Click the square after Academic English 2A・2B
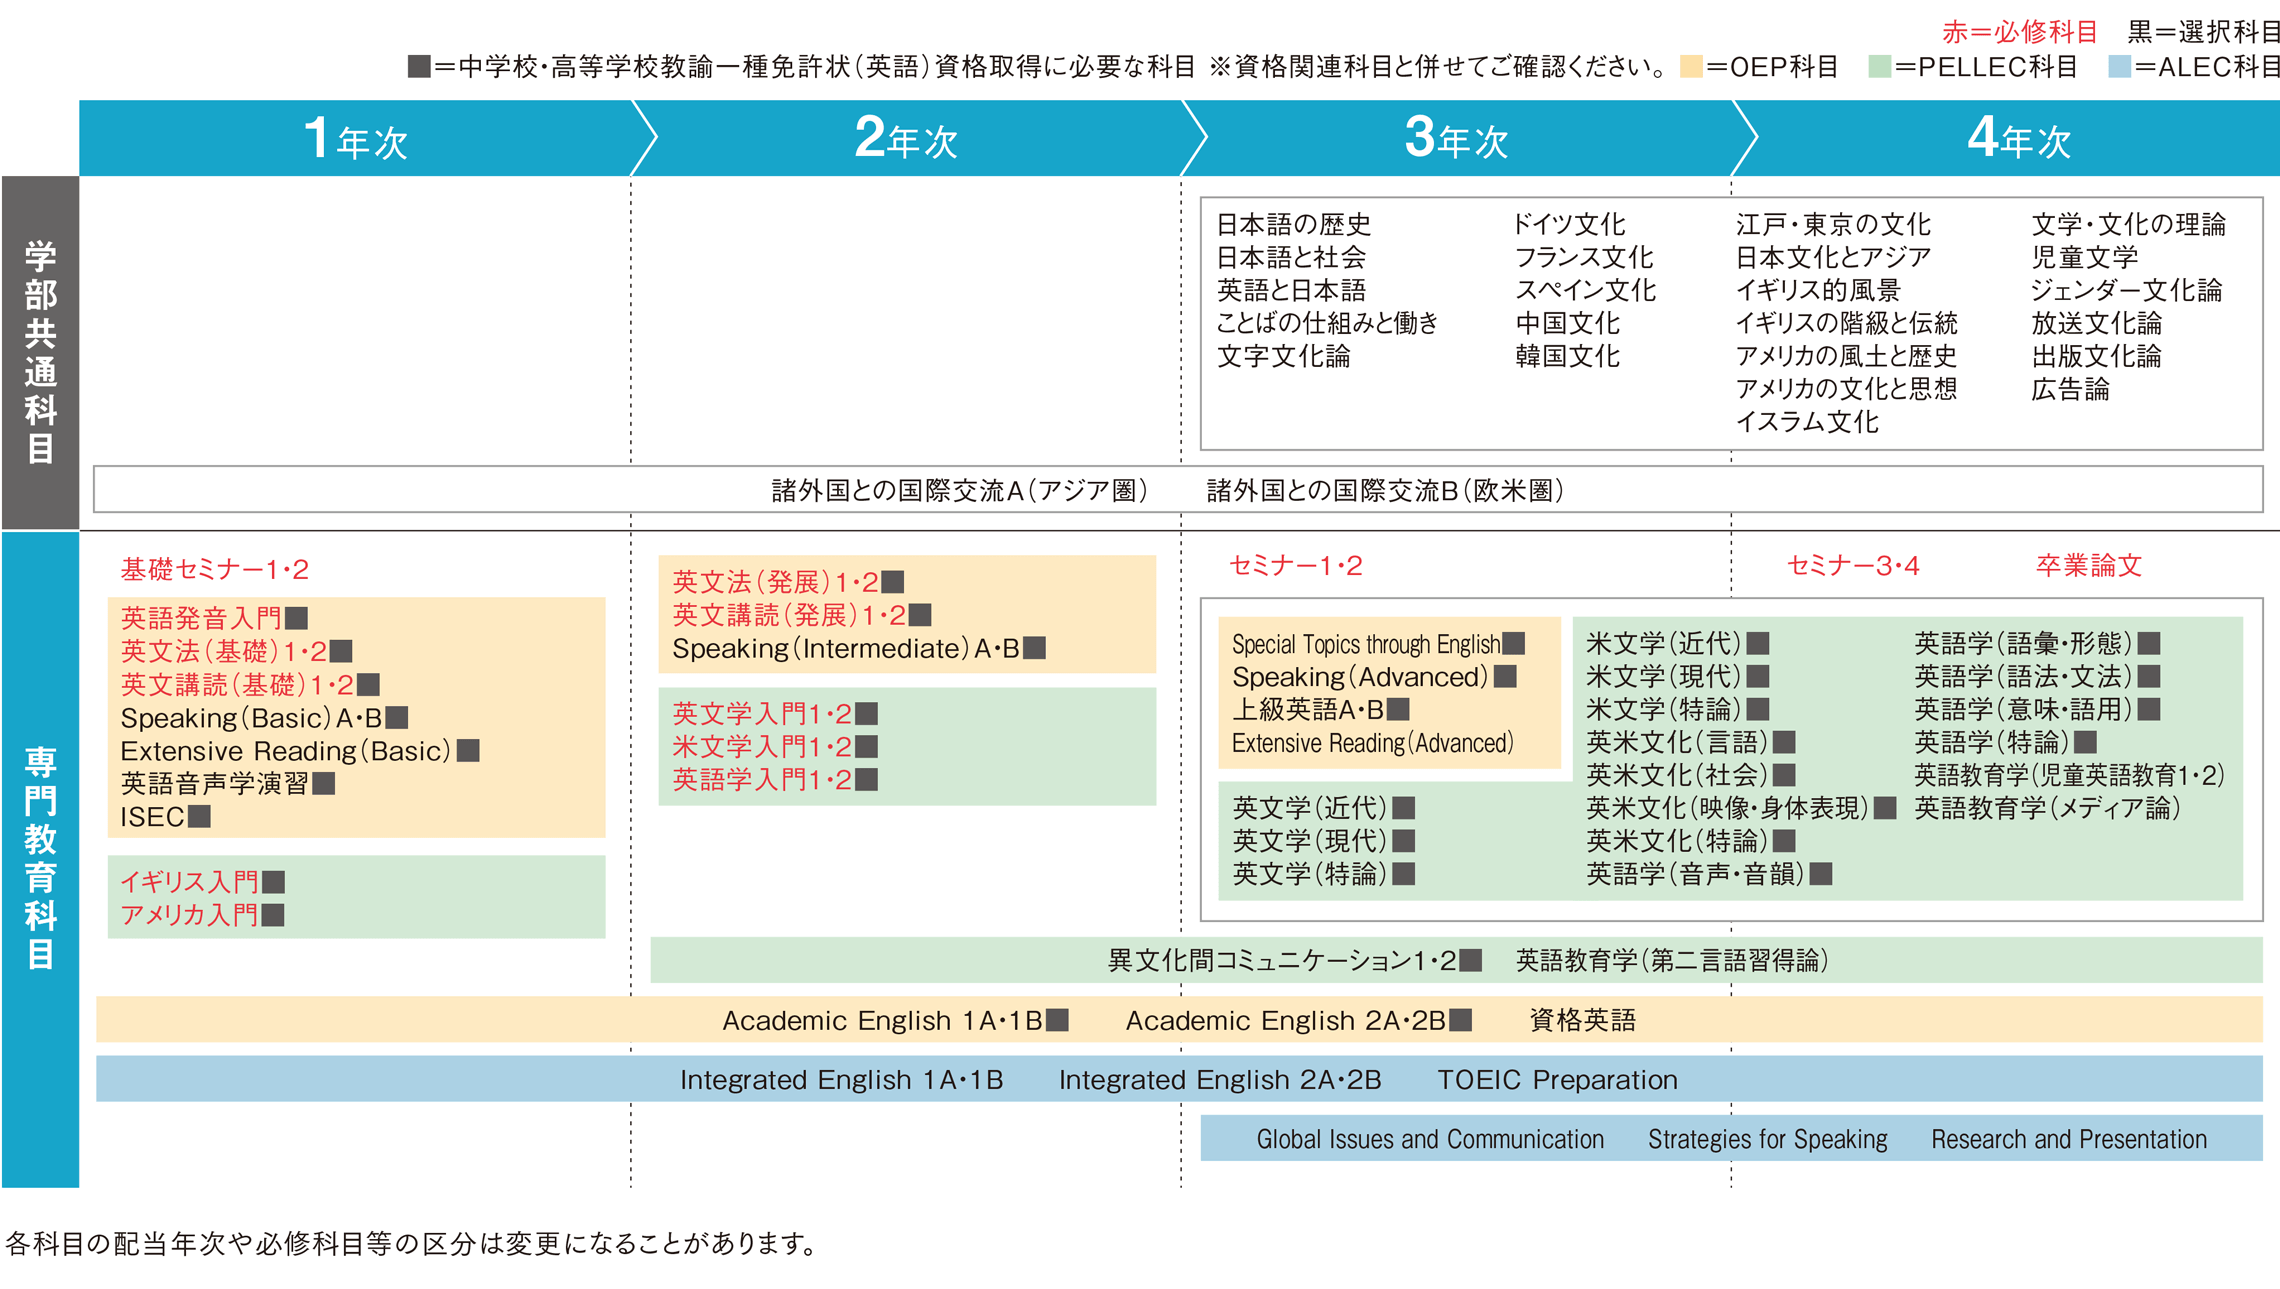The image size is (2280, 1289). (x=1461, y=1020)
